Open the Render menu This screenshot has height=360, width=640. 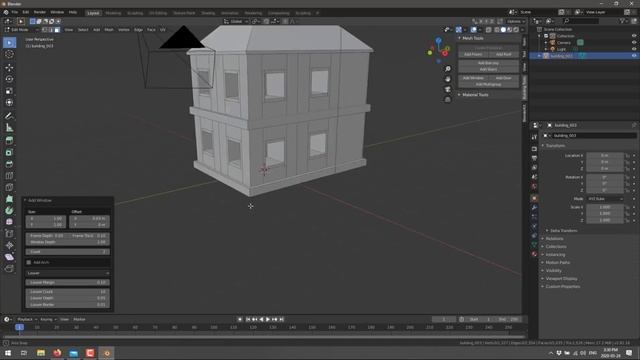pos(40,12)
